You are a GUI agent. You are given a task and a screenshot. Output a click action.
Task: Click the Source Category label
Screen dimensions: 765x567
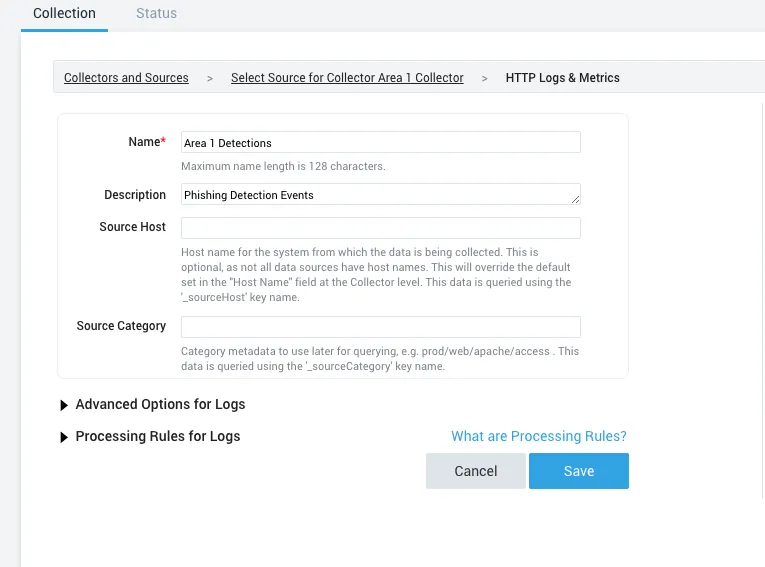coord(121,326)
